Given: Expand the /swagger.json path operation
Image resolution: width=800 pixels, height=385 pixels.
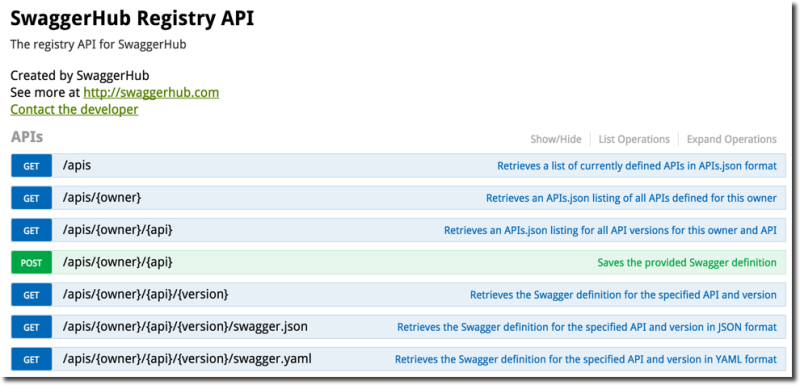Looking at the screenshot, I should 185,326.
